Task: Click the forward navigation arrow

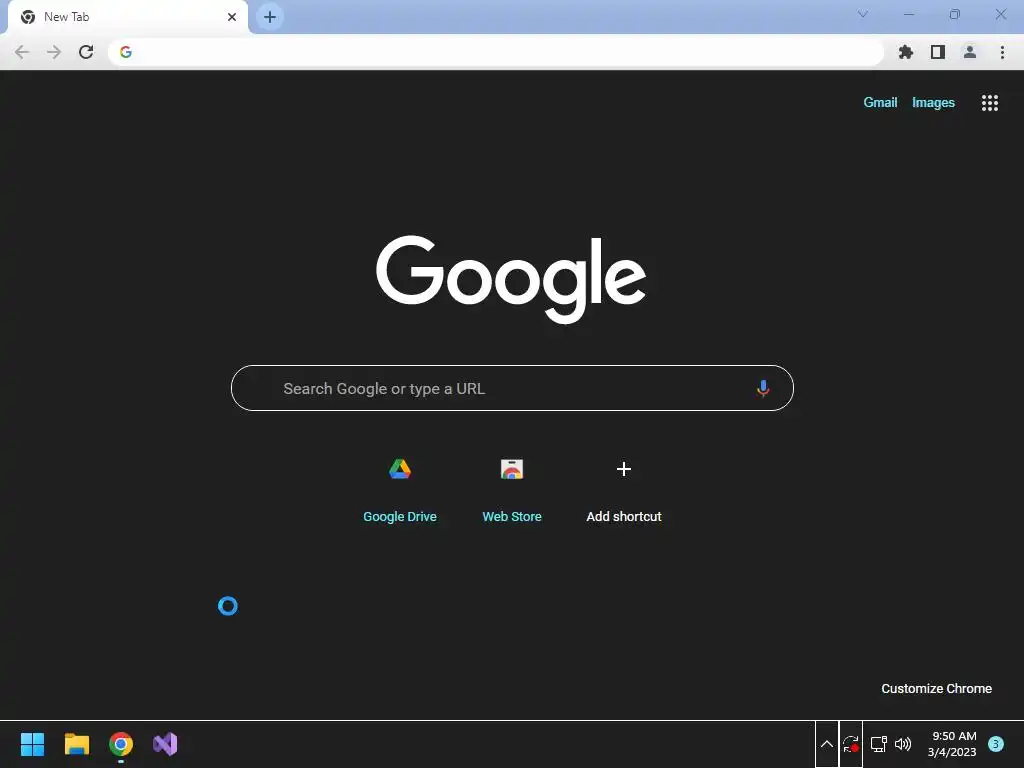Action: point(54,52)
